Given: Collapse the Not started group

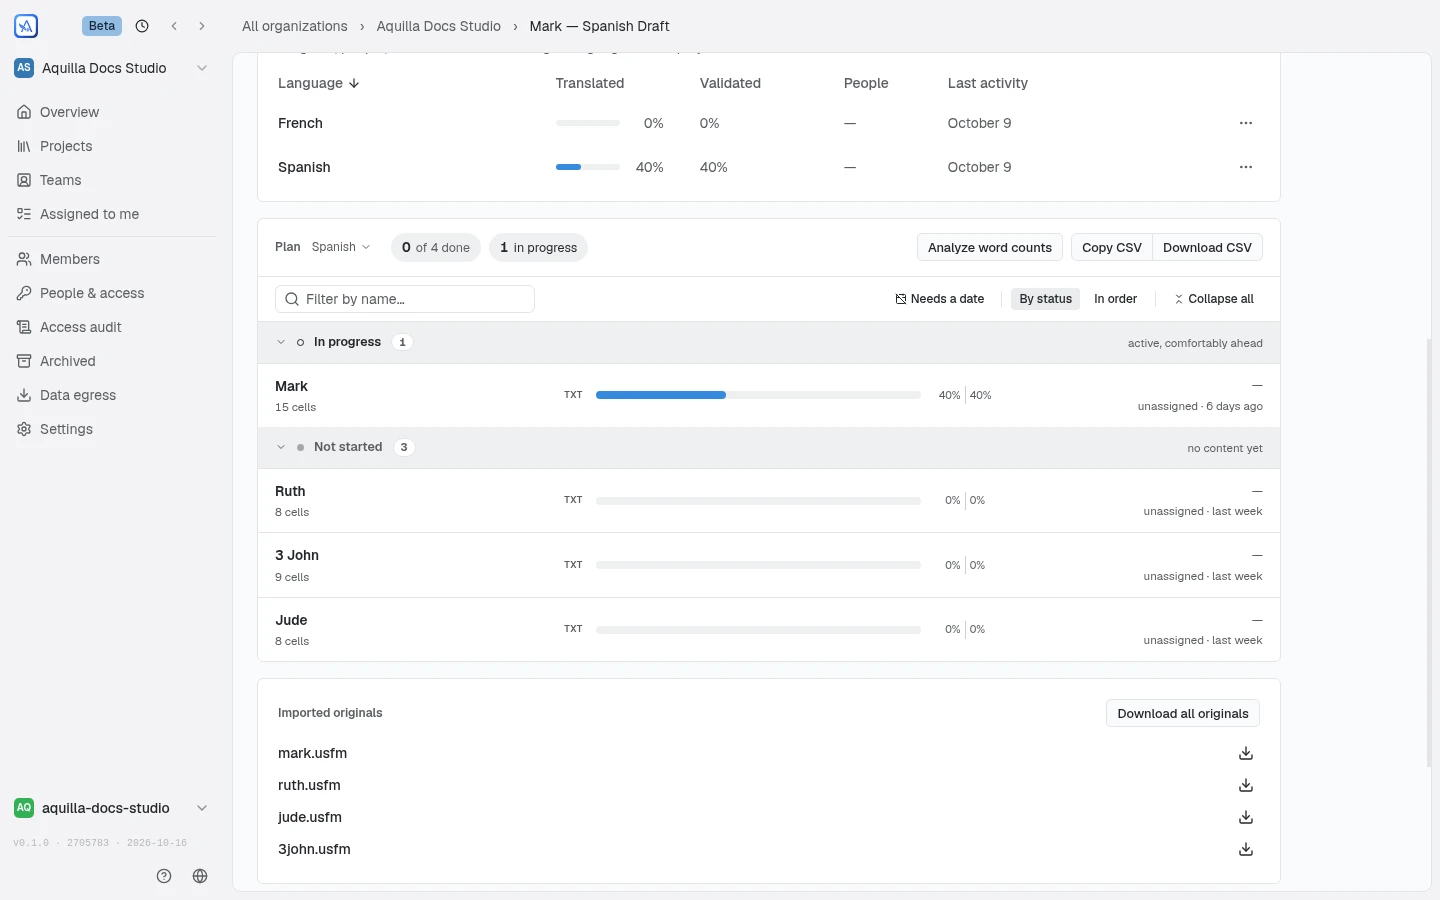Looking at the screenshot, I should click(x=281, y=447).
